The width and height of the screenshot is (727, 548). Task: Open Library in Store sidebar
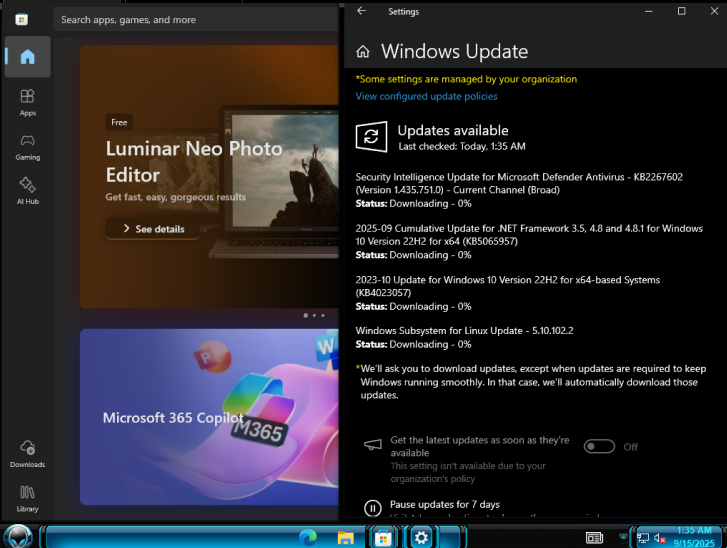point(27,498)
